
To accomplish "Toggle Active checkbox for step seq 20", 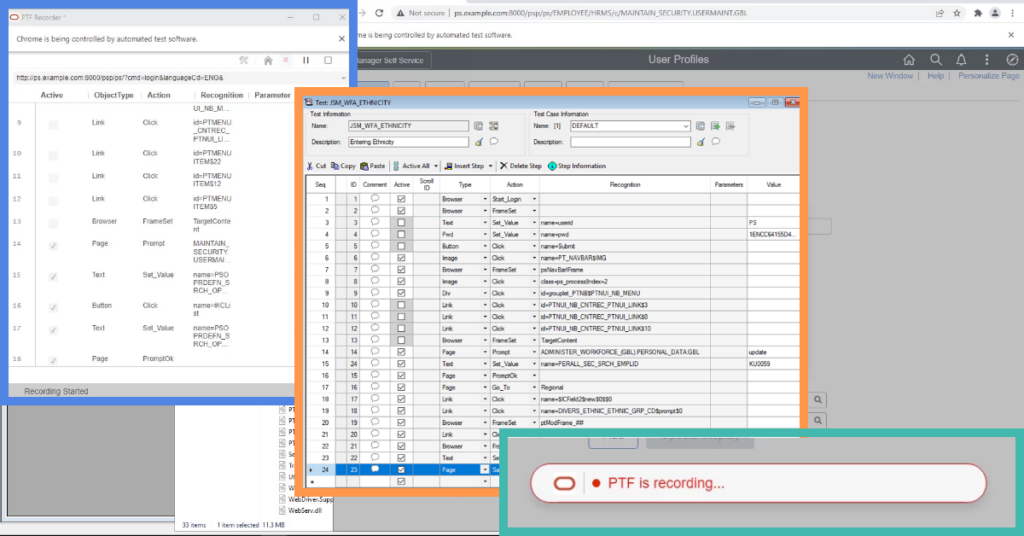I will 401,422.
